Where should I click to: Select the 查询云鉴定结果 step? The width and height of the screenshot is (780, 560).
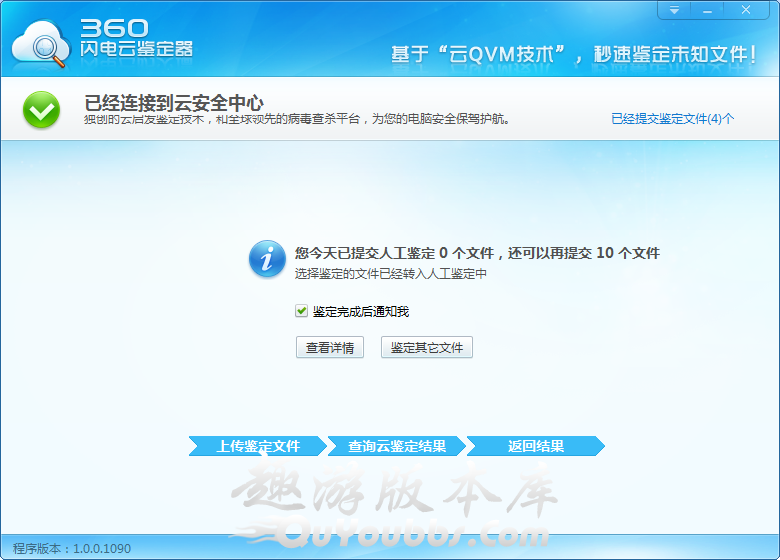tap(397, 446)
